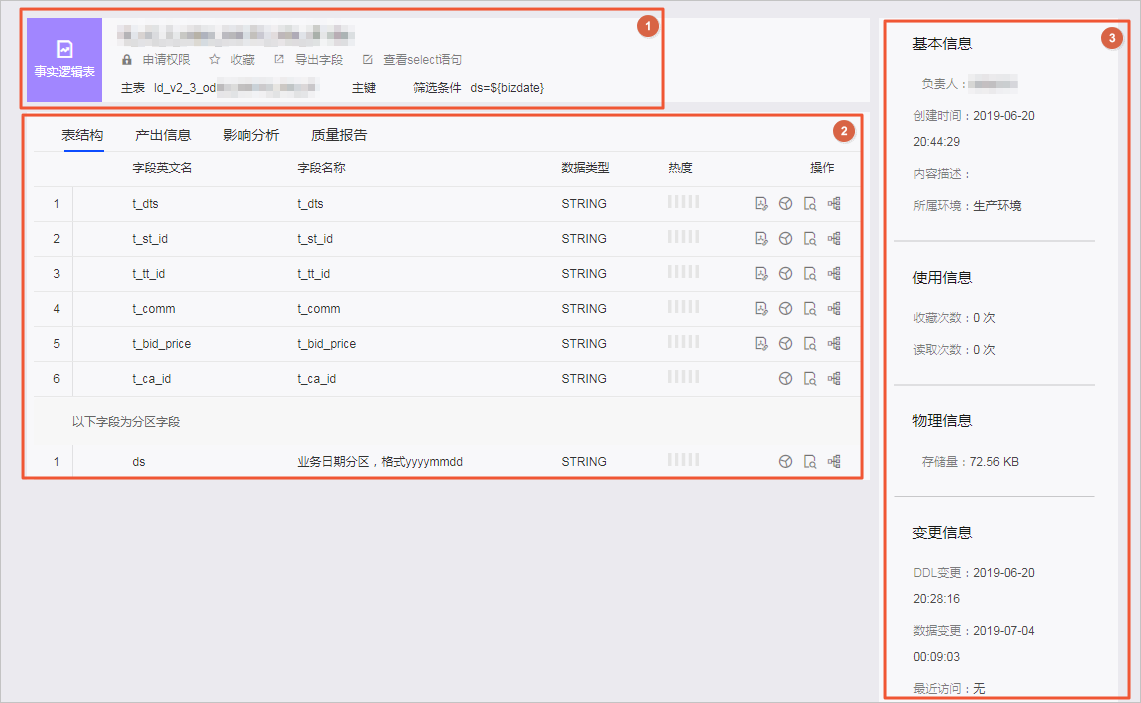The width and height of the screenshot is (1141, 703).
Task: Click heat bar indicator in t_dts row
Action: point(683,202)
